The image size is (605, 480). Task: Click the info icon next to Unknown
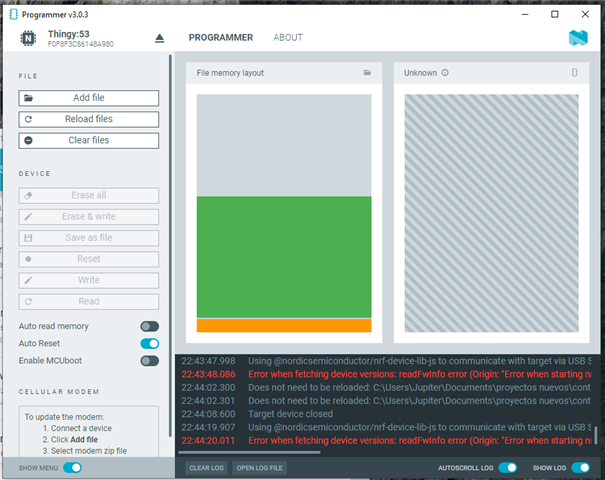[x=445, y=73]
